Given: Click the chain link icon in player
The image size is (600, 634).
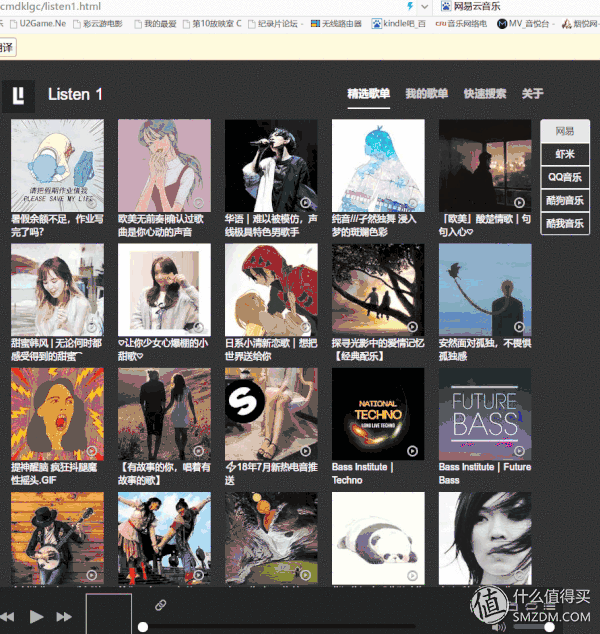Looking at the screenshot, I should click(161, 605).
